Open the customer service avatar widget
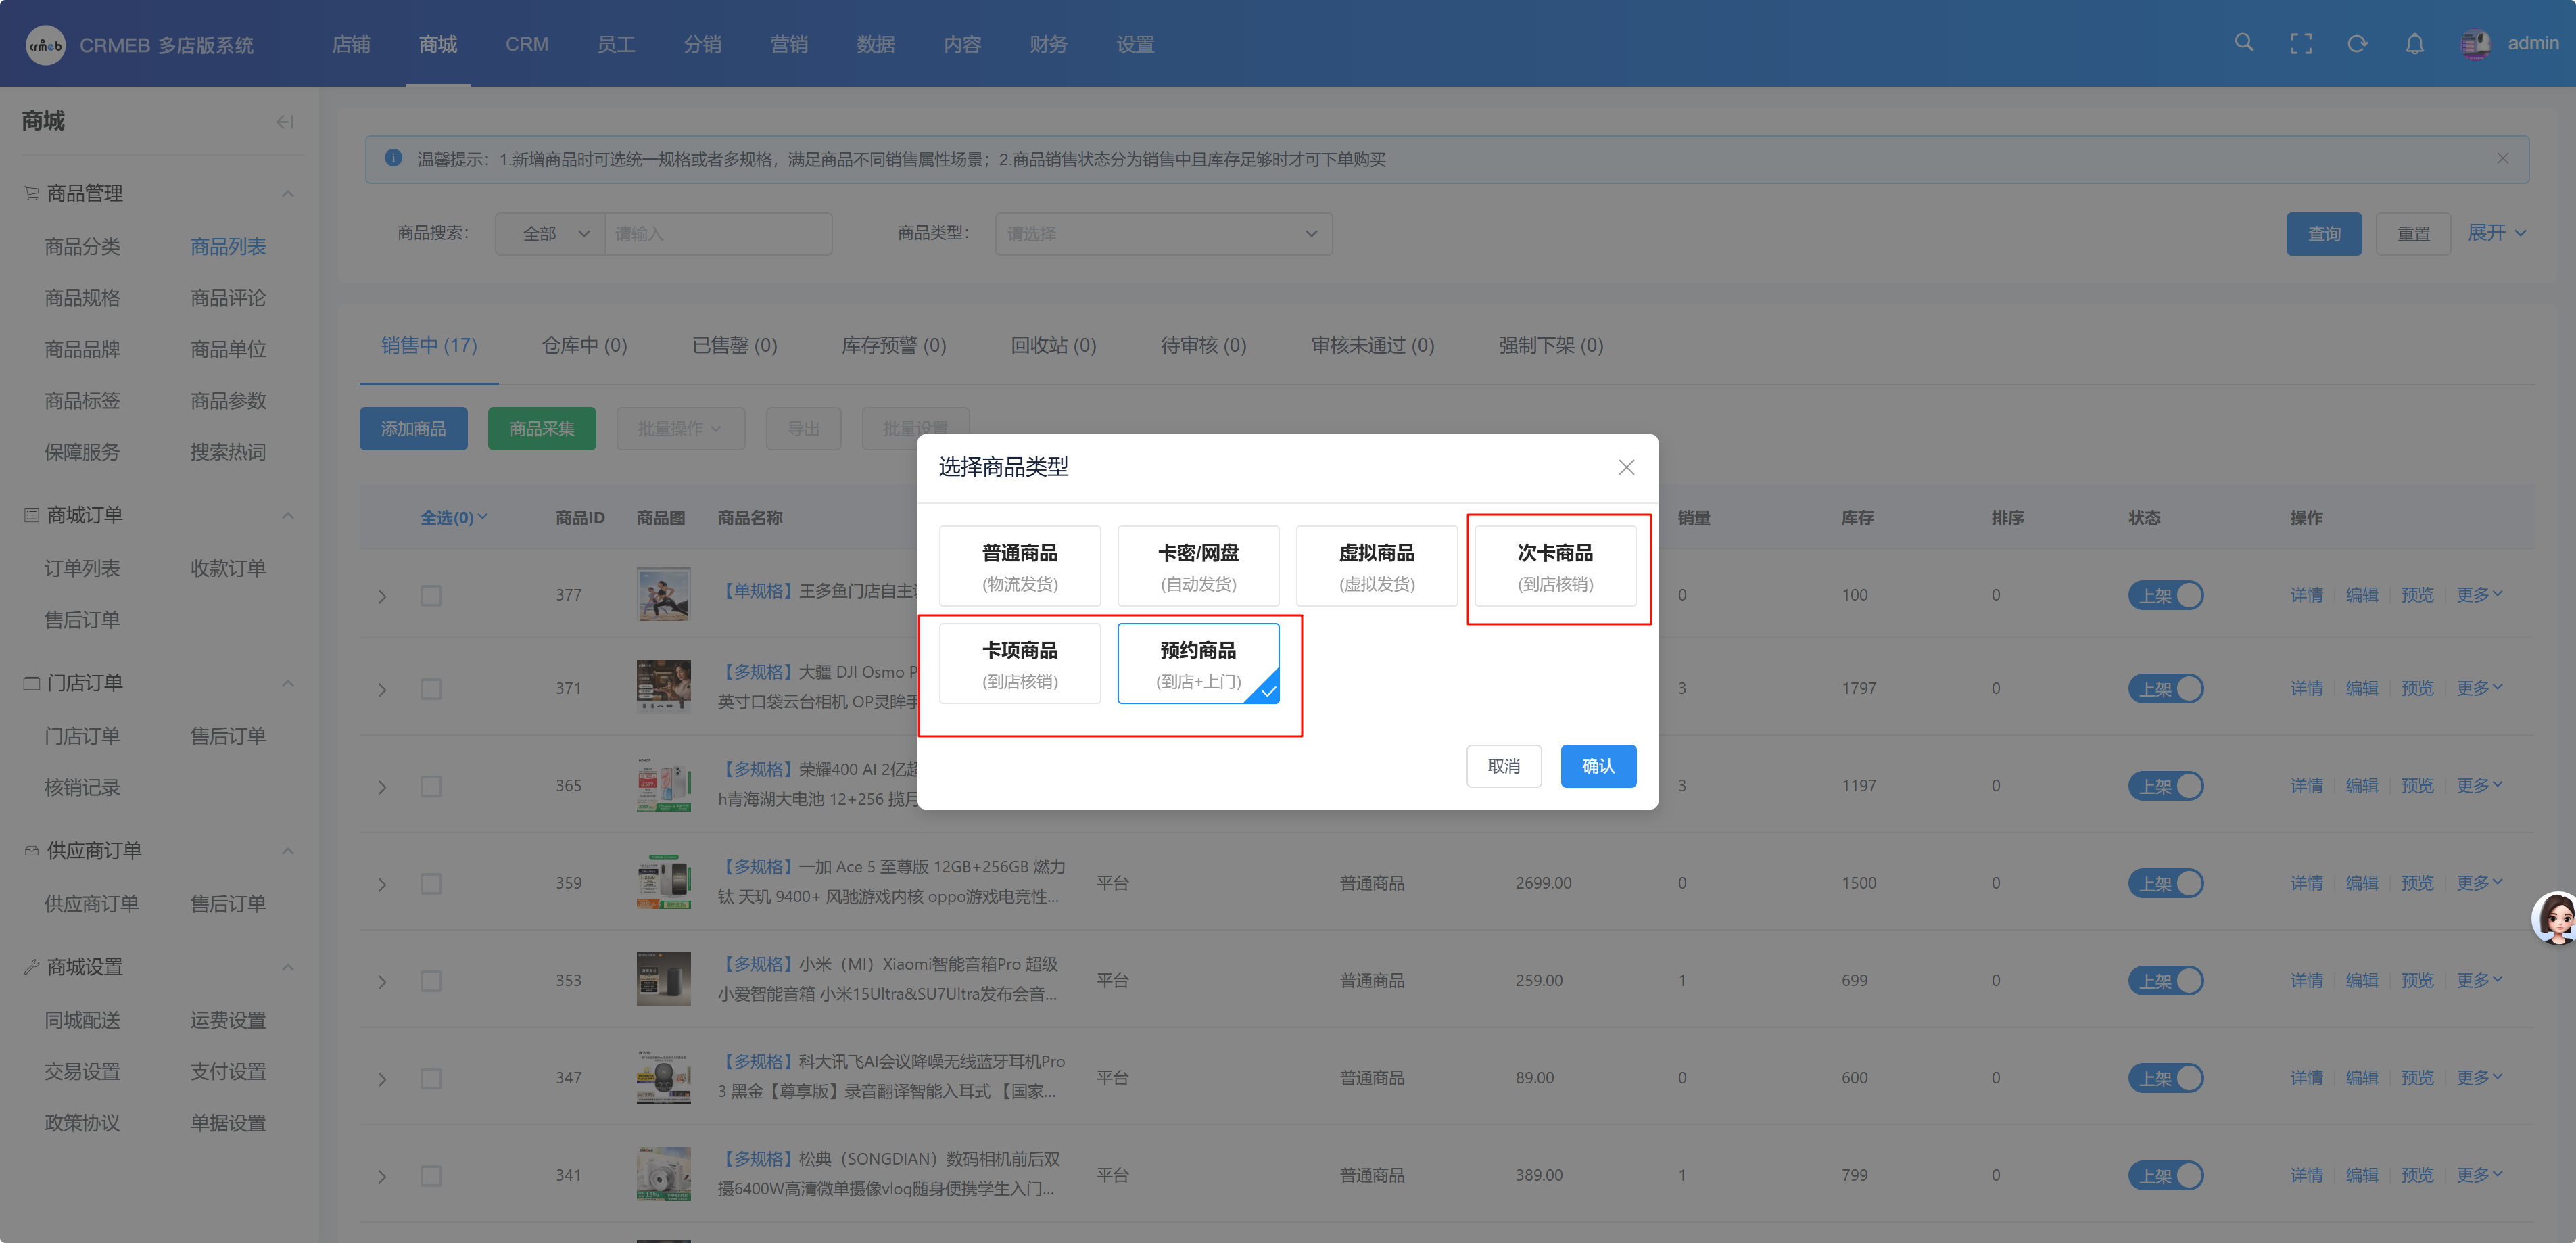The width and height of the screenshot is (2576, 1243). click(x=2555, y=918)
